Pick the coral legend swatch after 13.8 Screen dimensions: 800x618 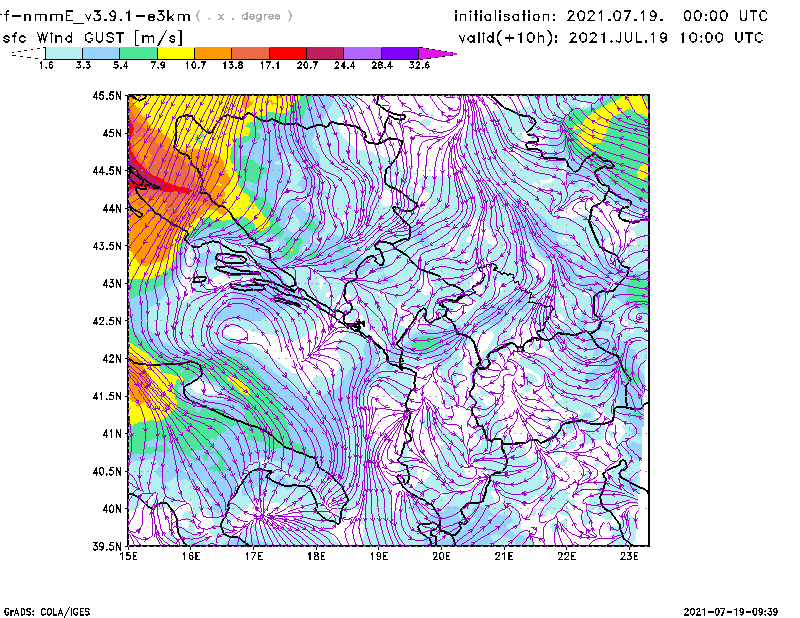[251, 53]
